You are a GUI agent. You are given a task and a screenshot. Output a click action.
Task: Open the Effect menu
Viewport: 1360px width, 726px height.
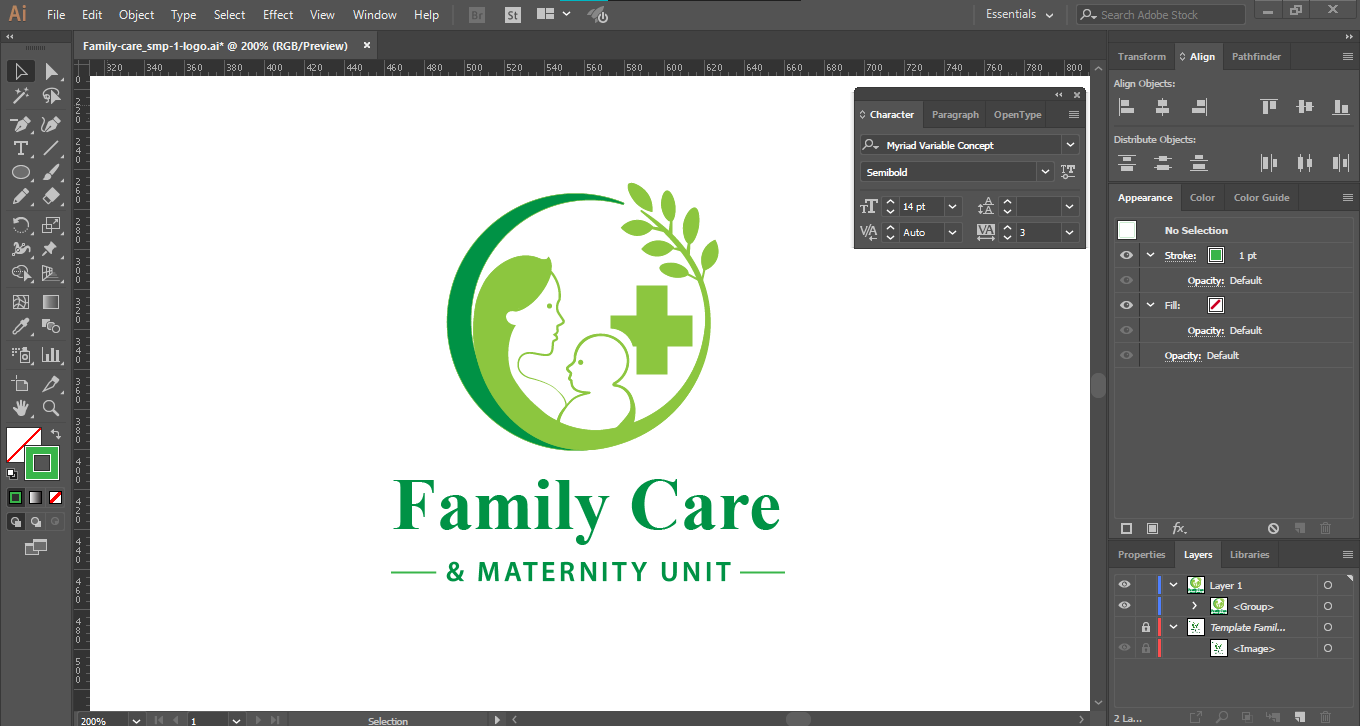(x=278, y=15)
